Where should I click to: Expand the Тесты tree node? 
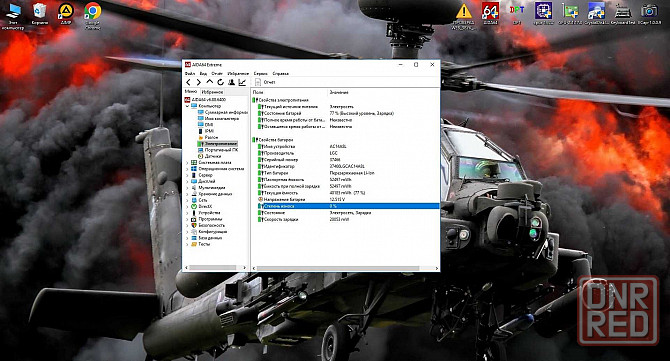(187, 244)
